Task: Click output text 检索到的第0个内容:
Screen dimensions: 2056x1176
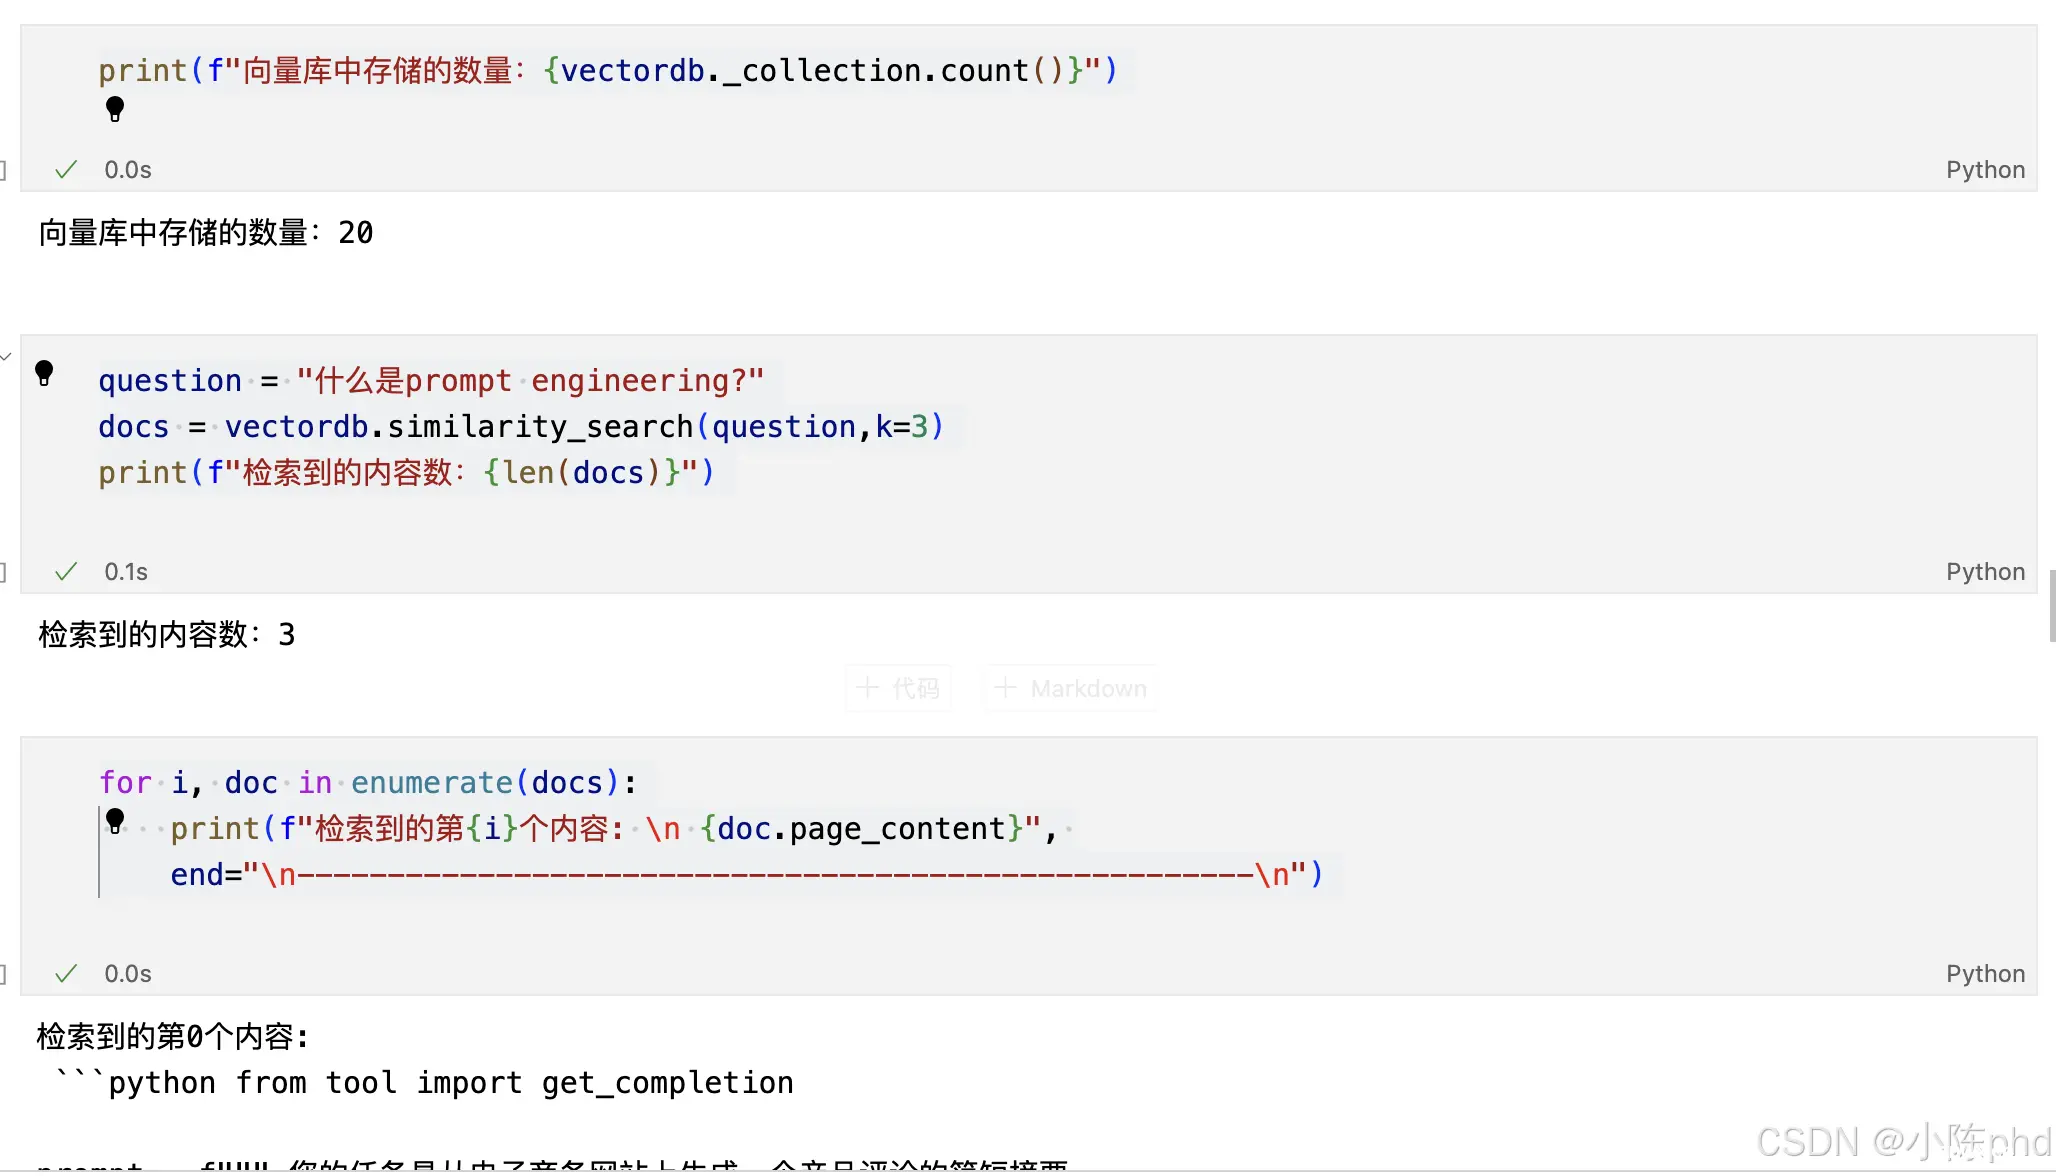Action: coord(174,1037)
